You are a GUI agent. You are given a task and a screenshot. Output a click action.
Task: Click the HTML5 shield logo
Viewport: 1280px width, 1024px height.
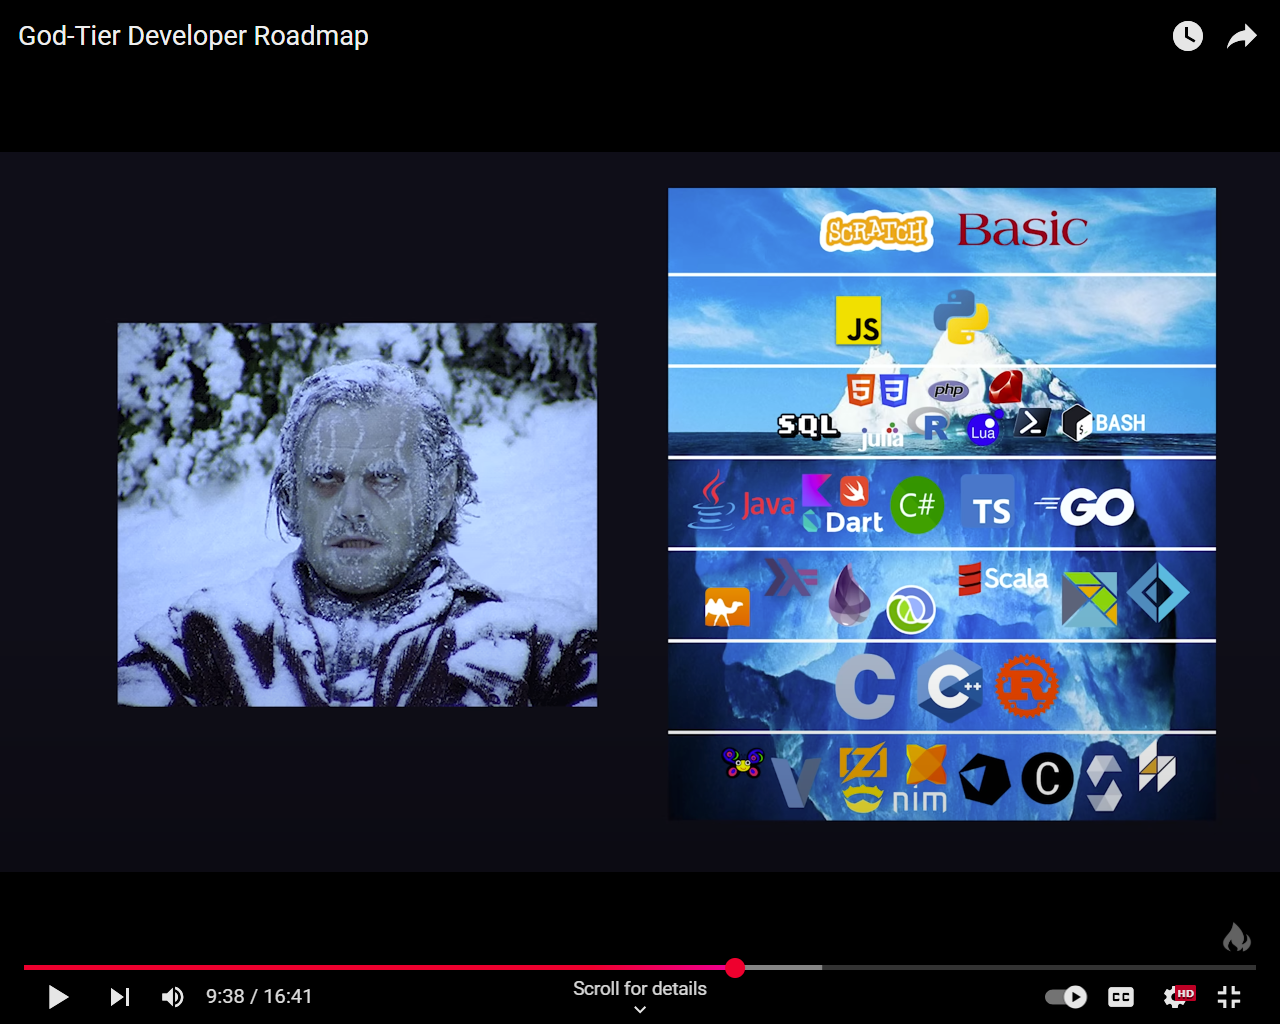click(x=861, y=390)
